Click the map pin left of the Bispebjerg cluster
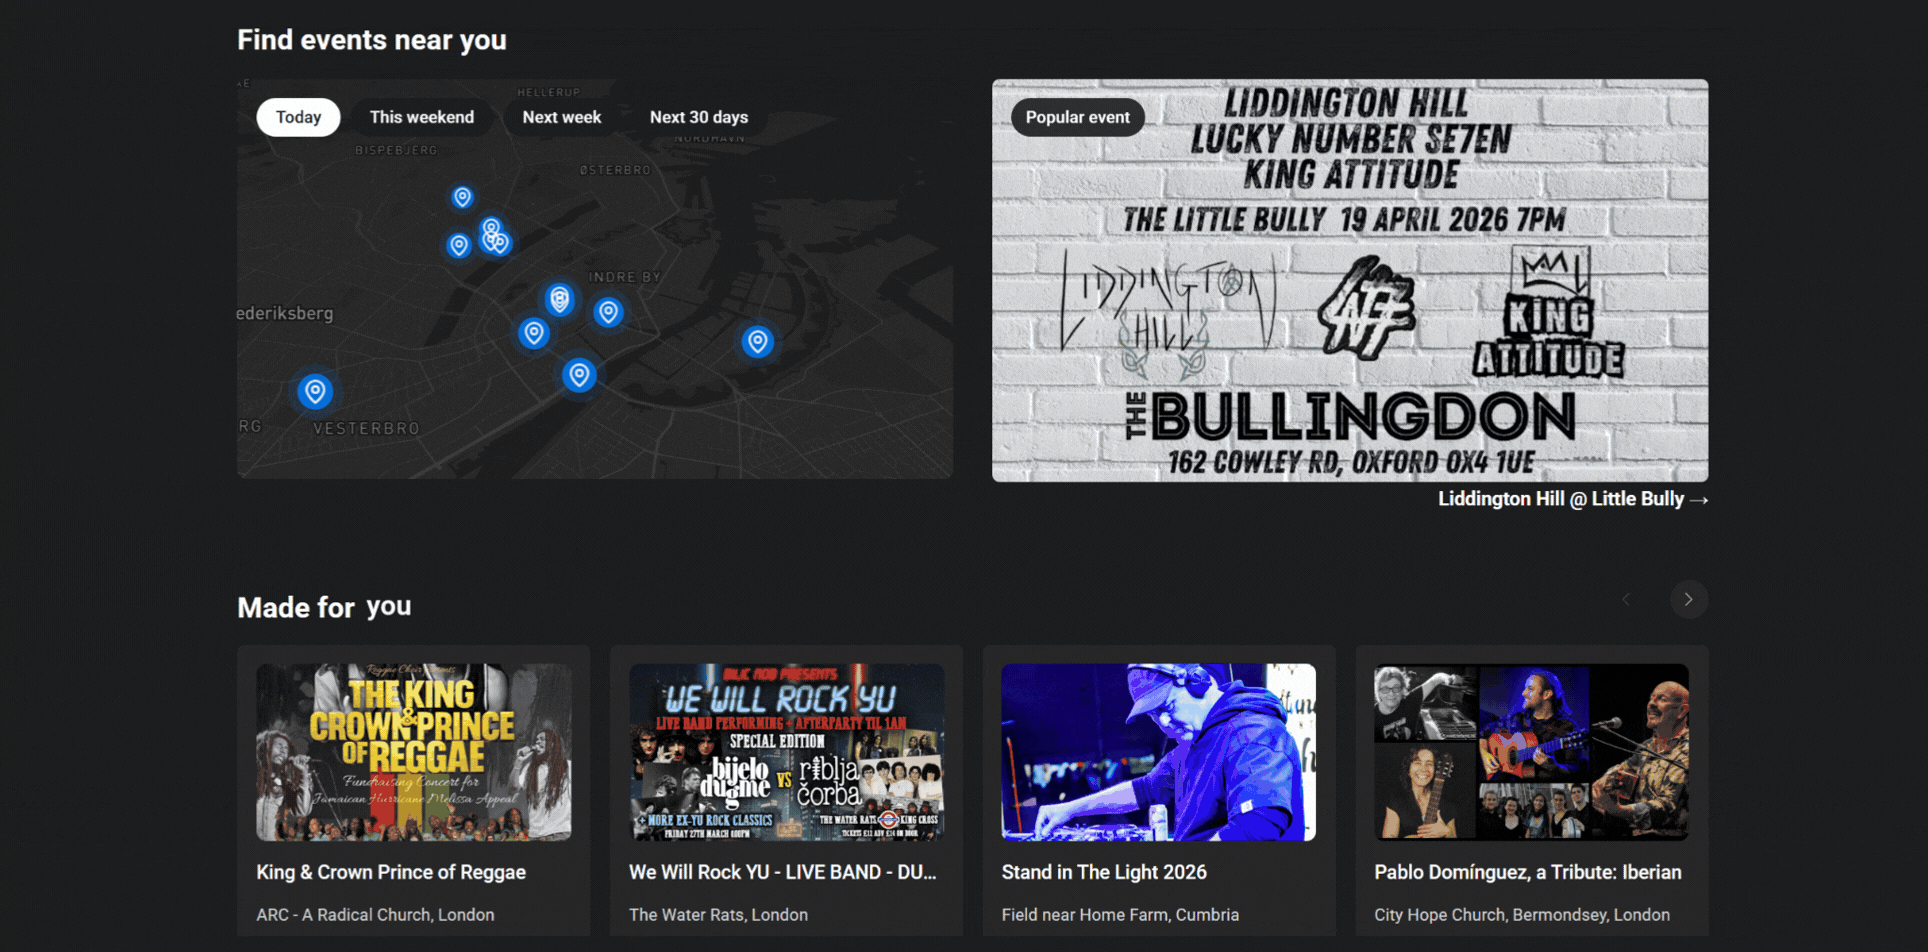1928x952 pixels. tap(459, 245)
